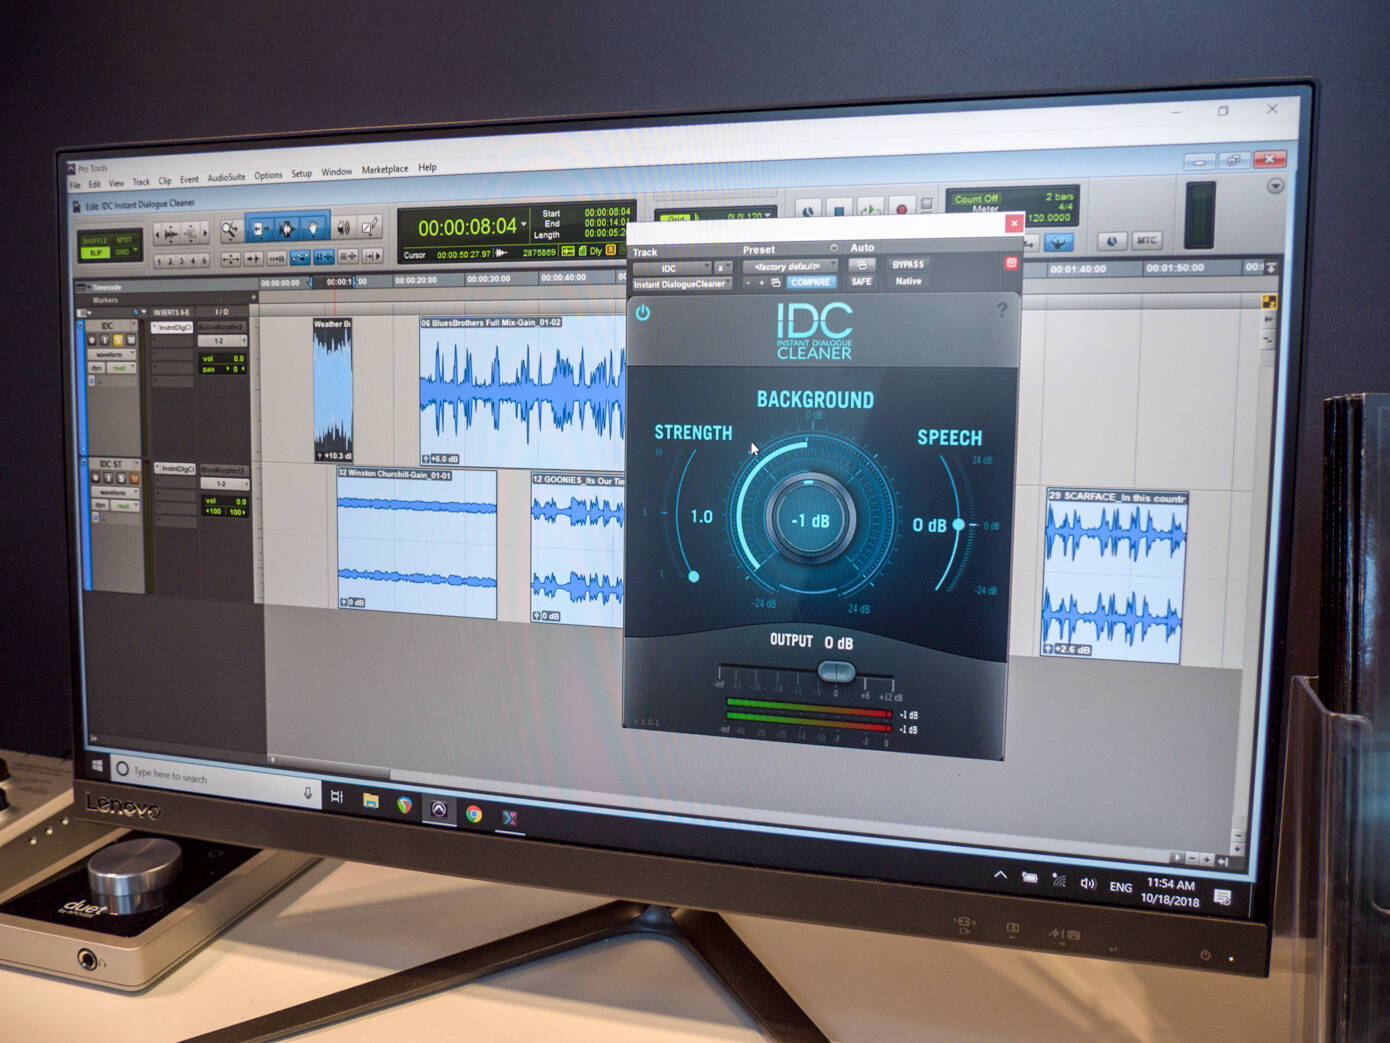Click the IDC plugin power icon
Screen dimensions: 1390x1043
(642, 313)
